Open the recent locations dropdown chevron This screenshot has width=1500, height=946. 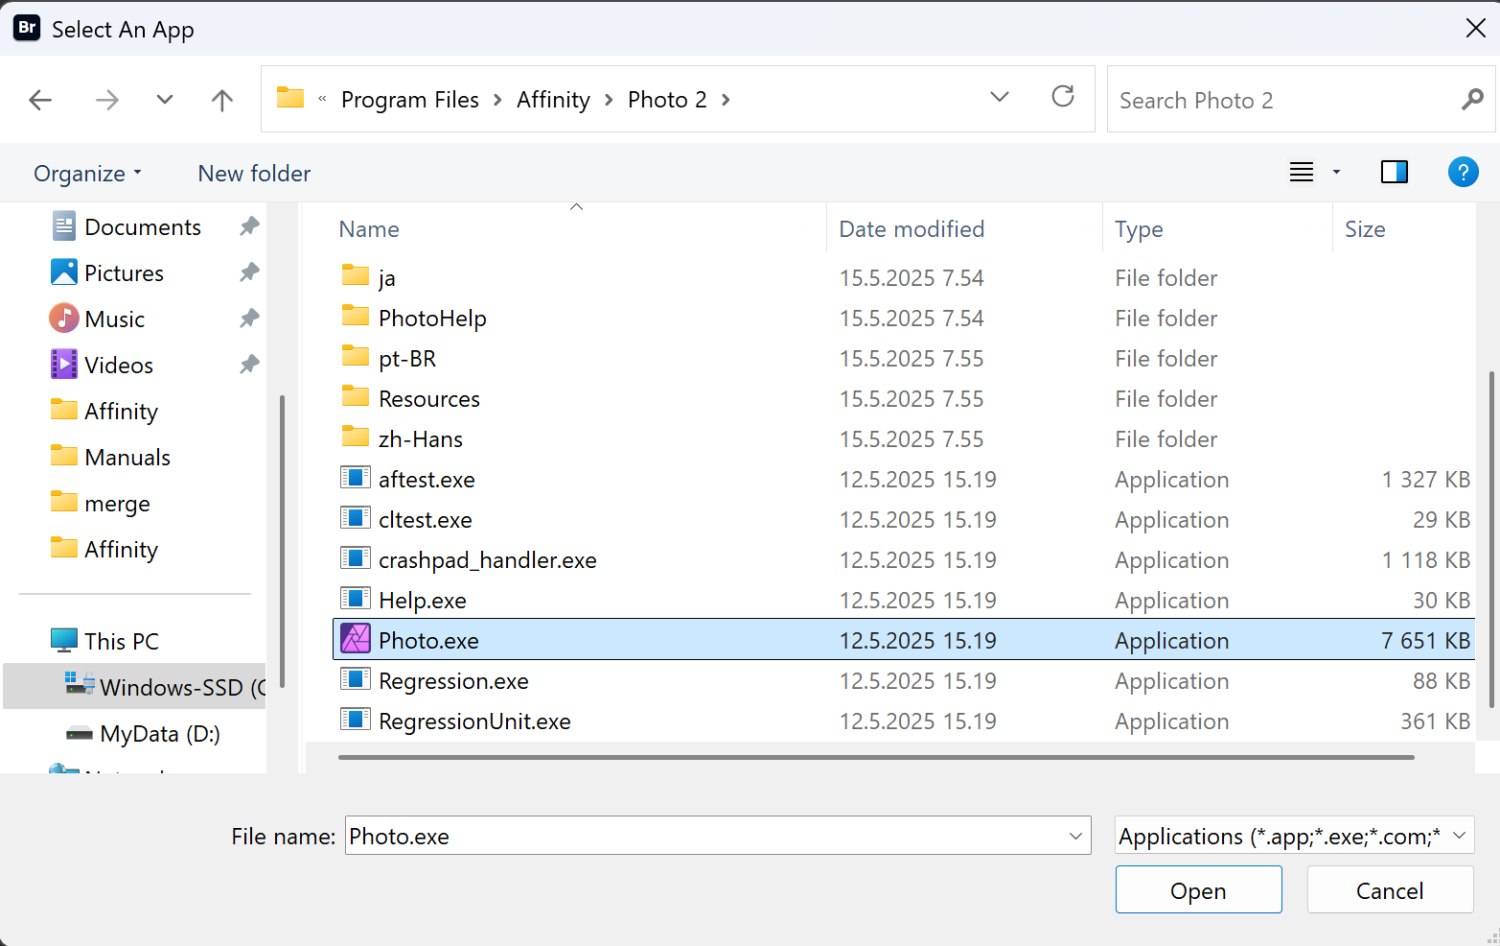click(165, 100)
